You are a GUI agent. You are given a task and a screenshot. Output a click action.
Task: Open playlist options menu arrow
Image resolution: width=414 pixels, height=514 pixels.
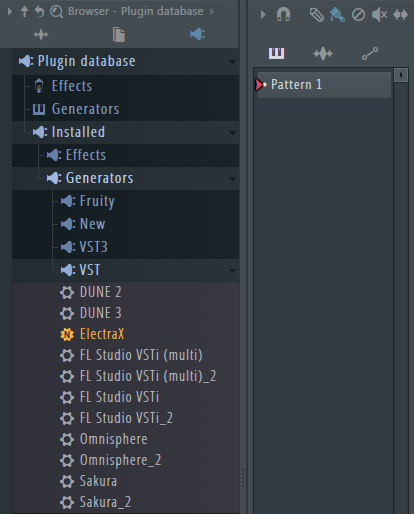coord(263,14)
